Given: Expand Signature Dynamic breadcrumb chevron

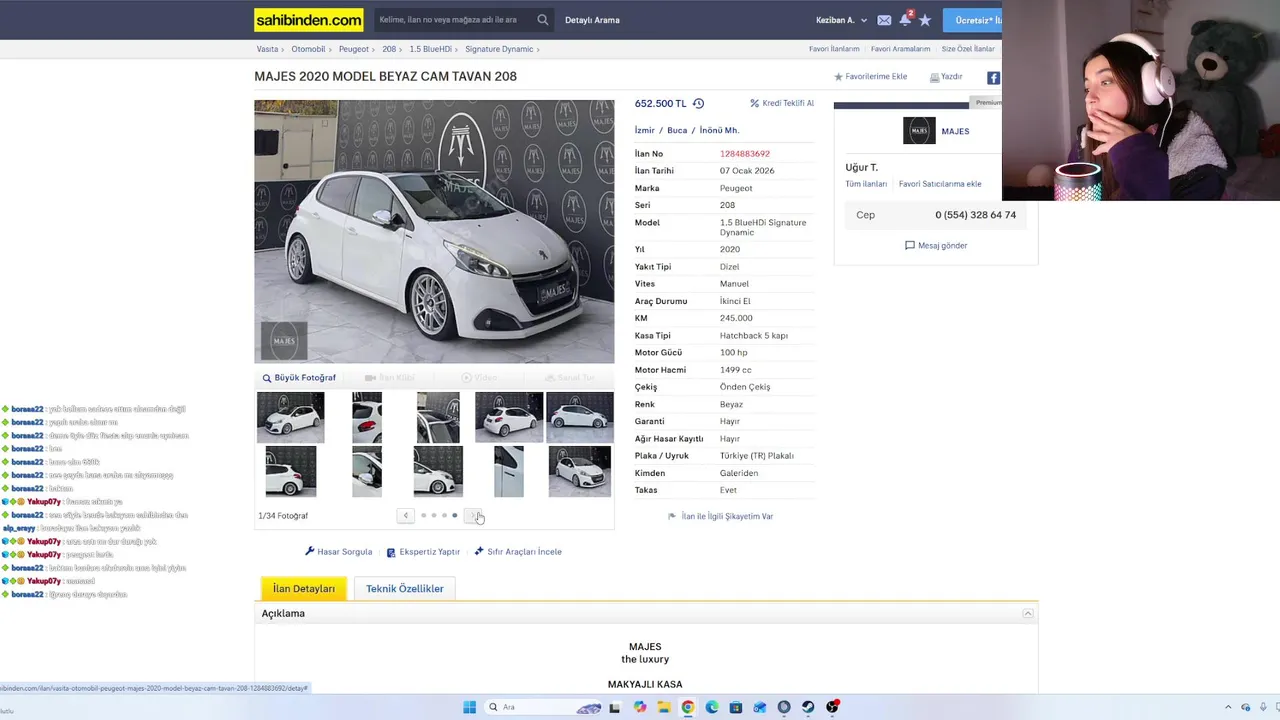Looking at the screenshot, I should 538,49.
